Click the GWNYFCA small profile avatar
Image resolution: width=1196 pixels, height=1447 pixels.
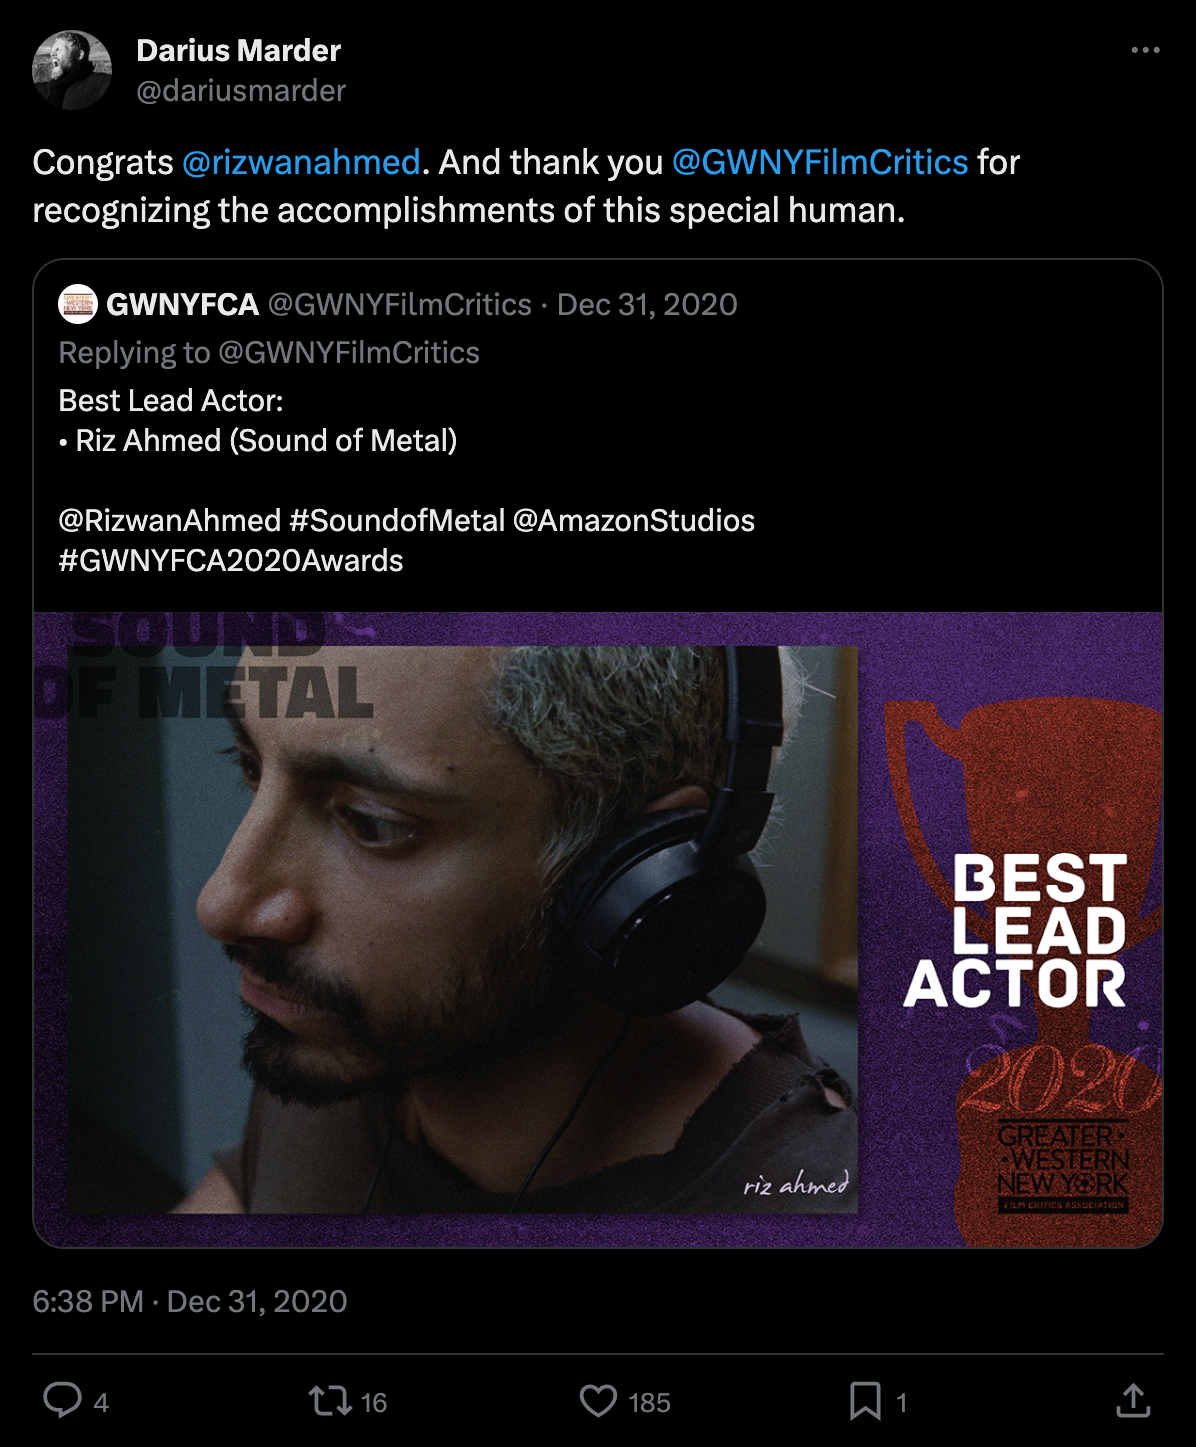[78, 304]
